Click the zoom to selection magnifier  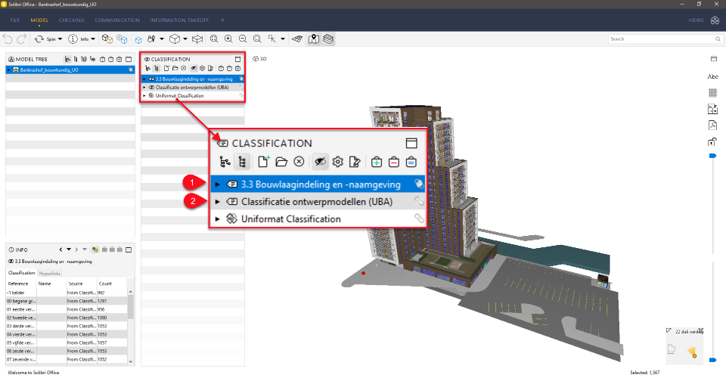(257, 39)
